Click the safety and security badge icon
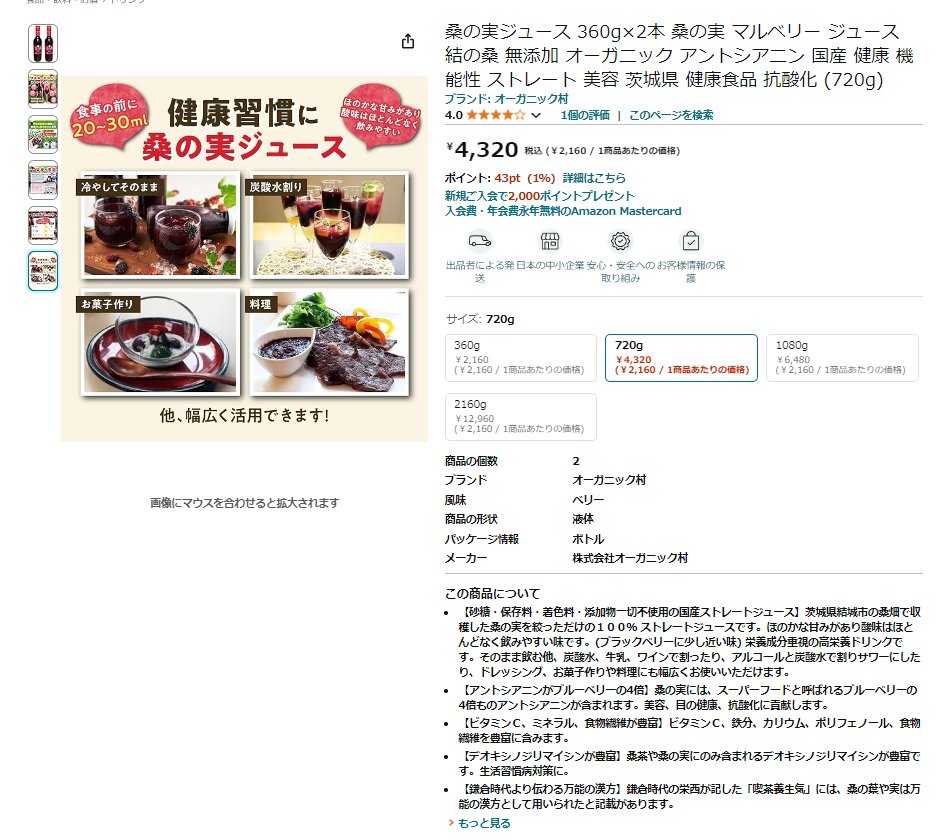This screenshot has height=840, width=941. click(620, 241)
